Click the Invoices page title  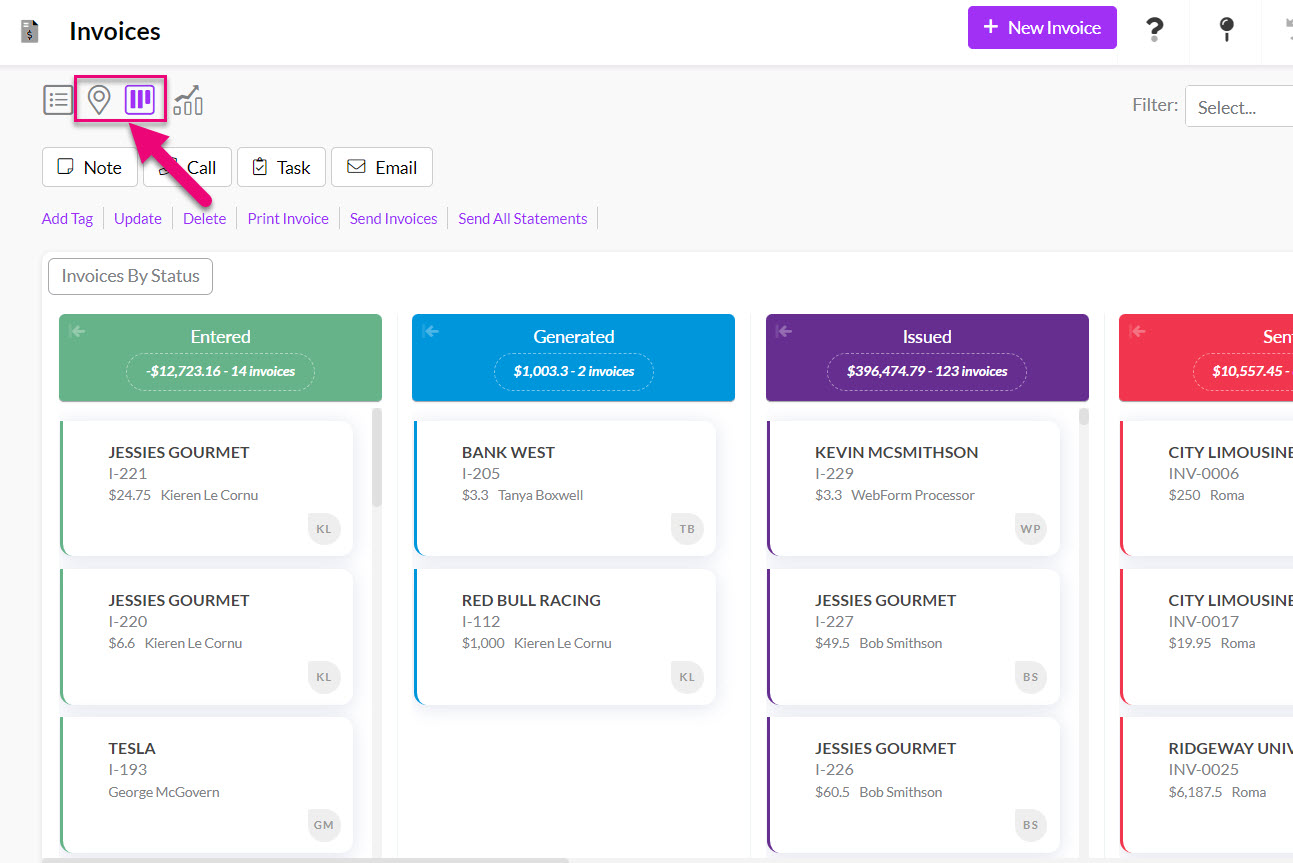tap(115, 32)
